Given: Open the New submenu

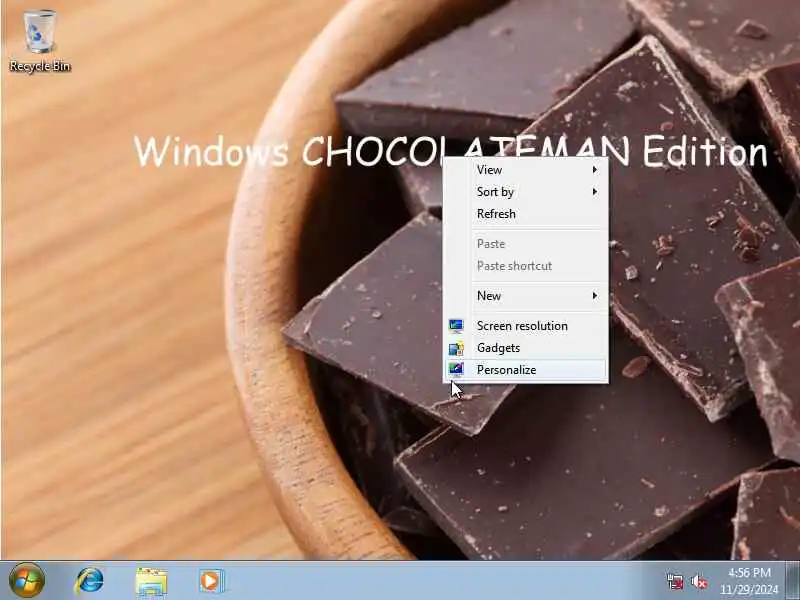Looking at the screenshot, I should pyautogui.click(x=526, y=296).
